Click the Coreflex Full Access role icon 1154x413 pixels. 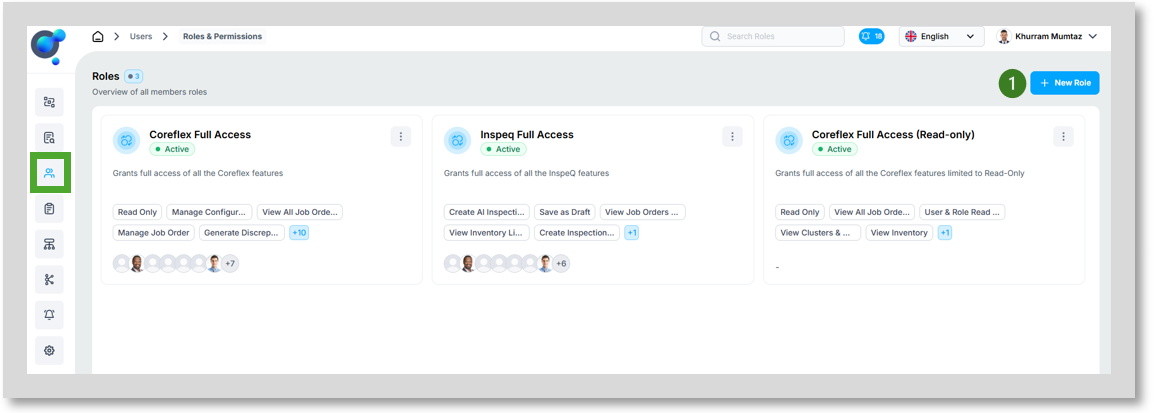(127, 141)
